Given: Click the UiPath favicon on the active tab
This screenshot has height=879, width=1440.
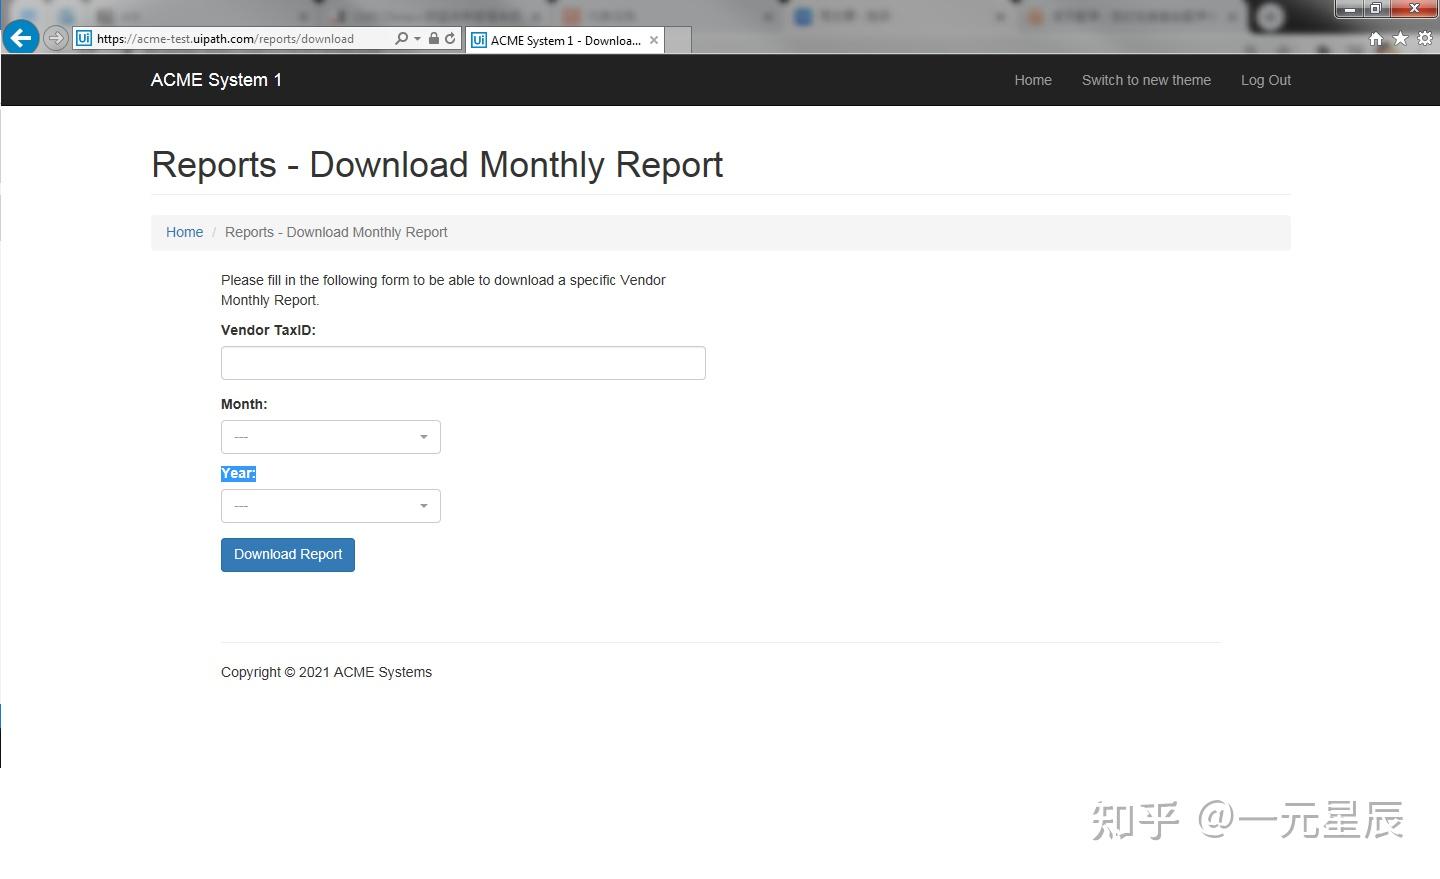Looking at the screenshot, I should click(x=477, y=40).
